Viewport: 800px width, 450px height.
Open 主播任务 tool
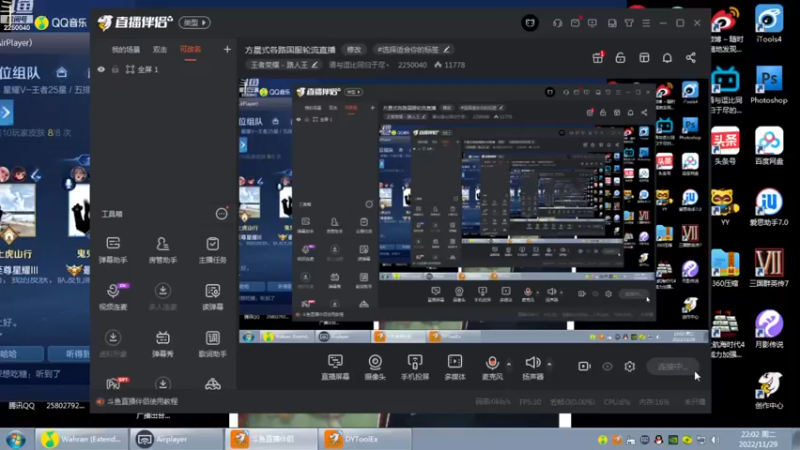point(213,249)
